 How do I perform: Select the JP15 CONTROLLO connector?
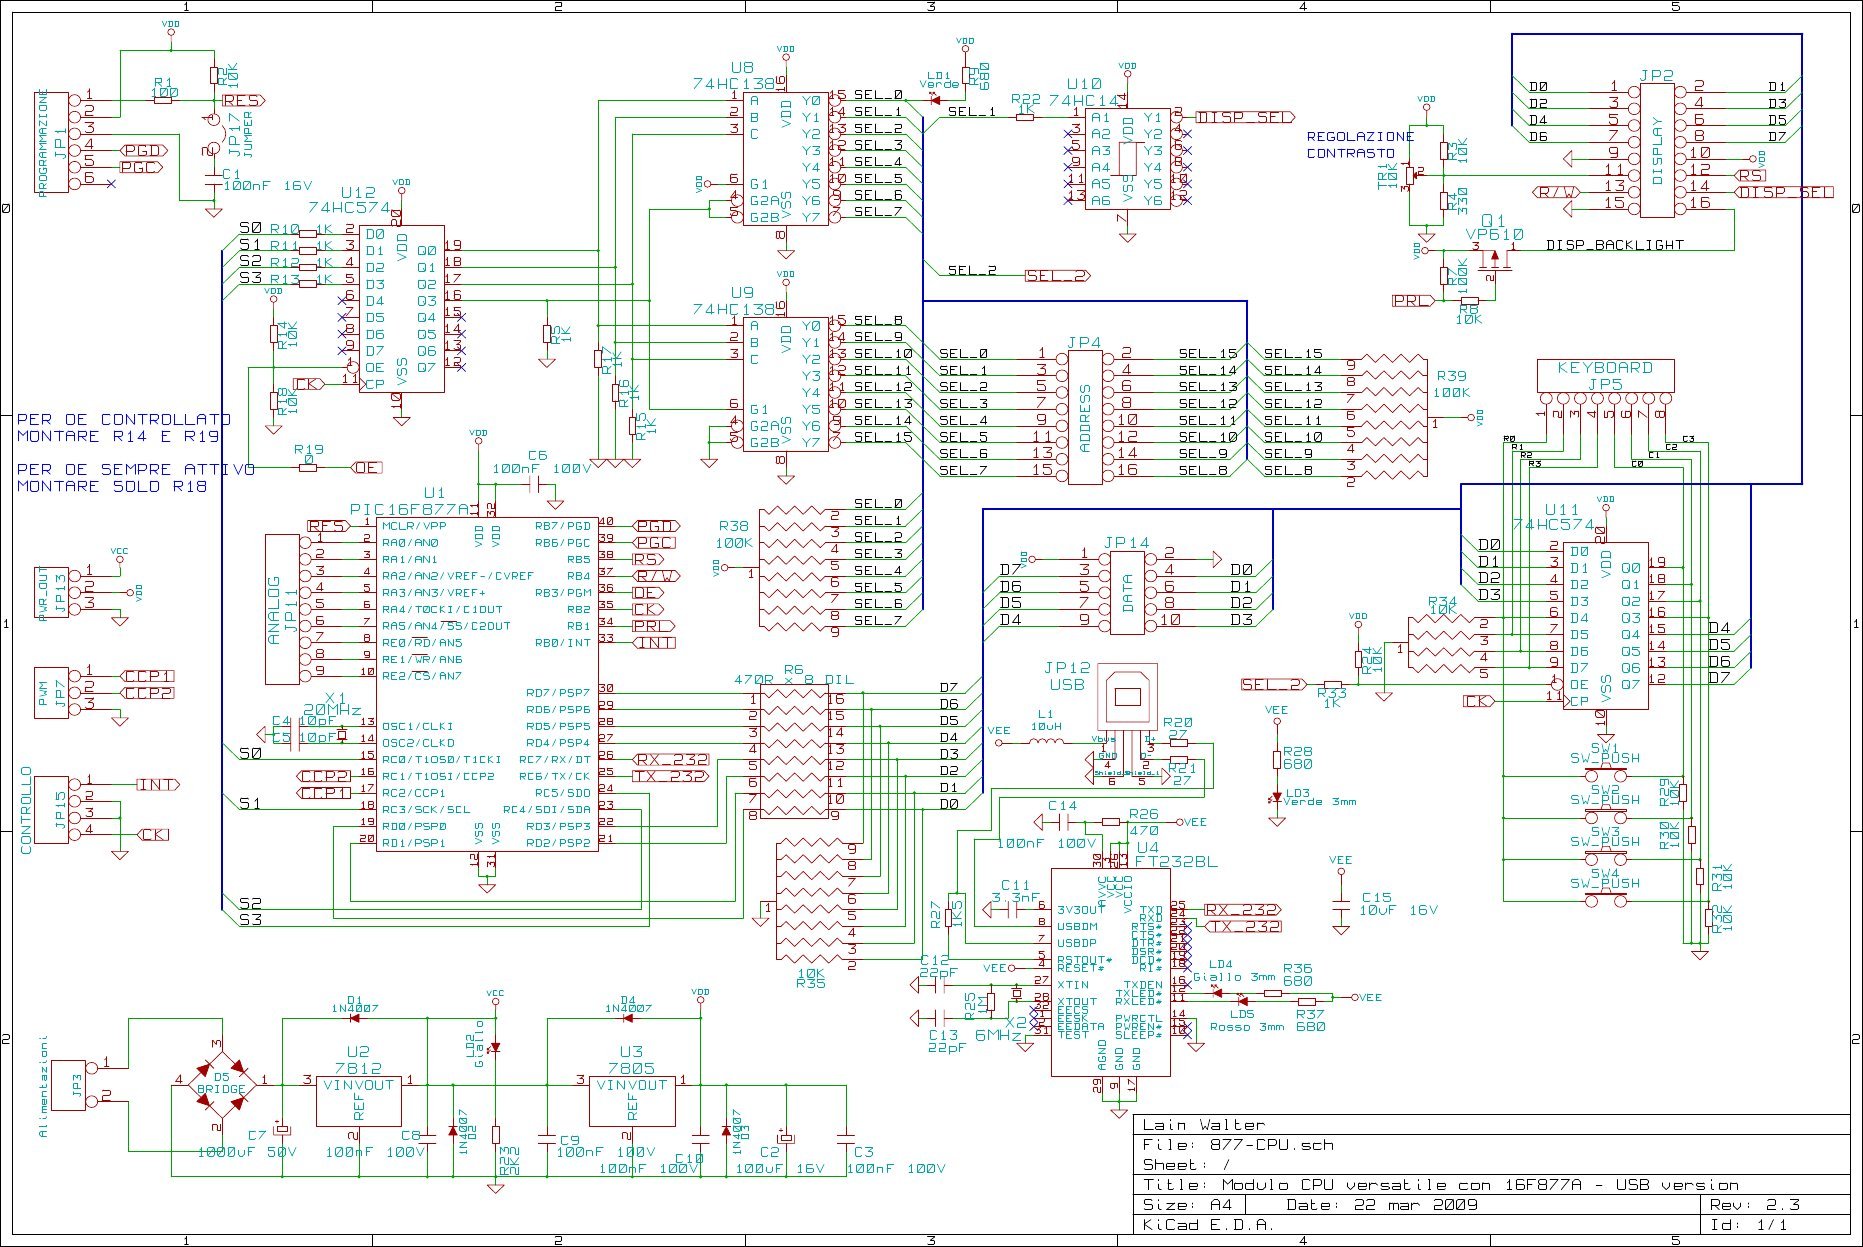coord(52,809)
